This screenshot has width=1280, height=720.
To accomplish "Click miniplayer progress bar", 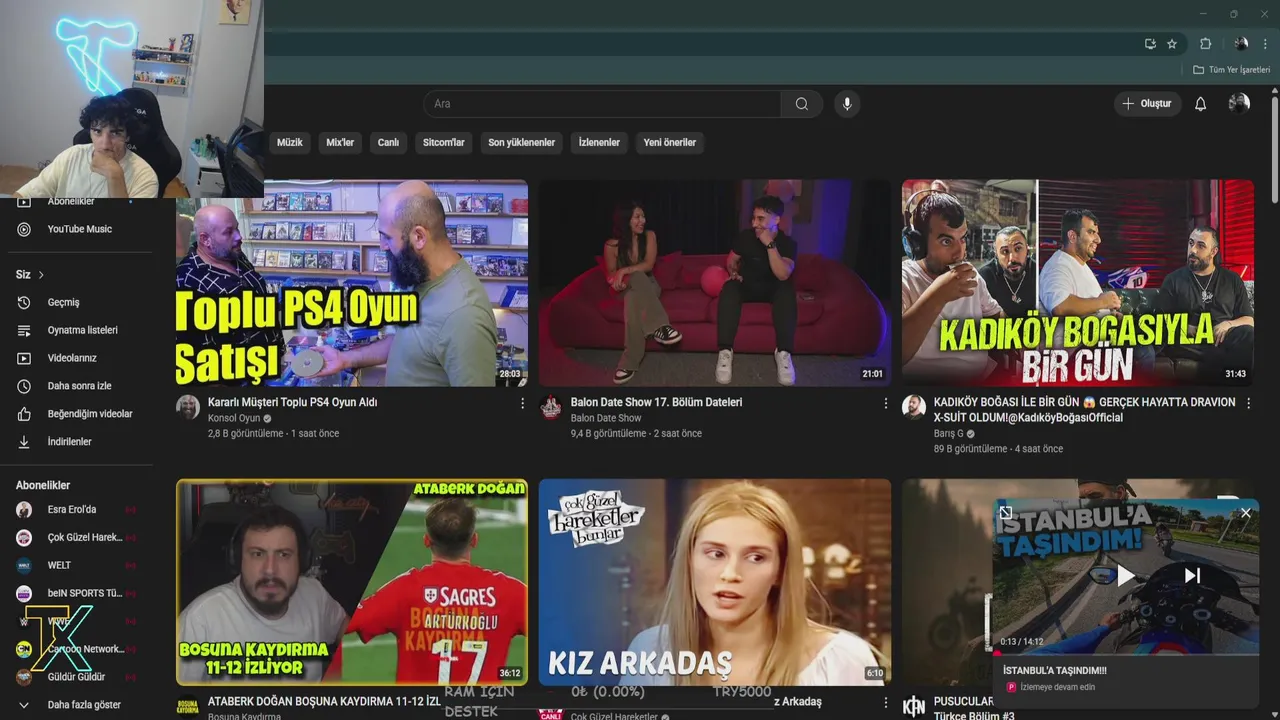I will [1126, 653].
